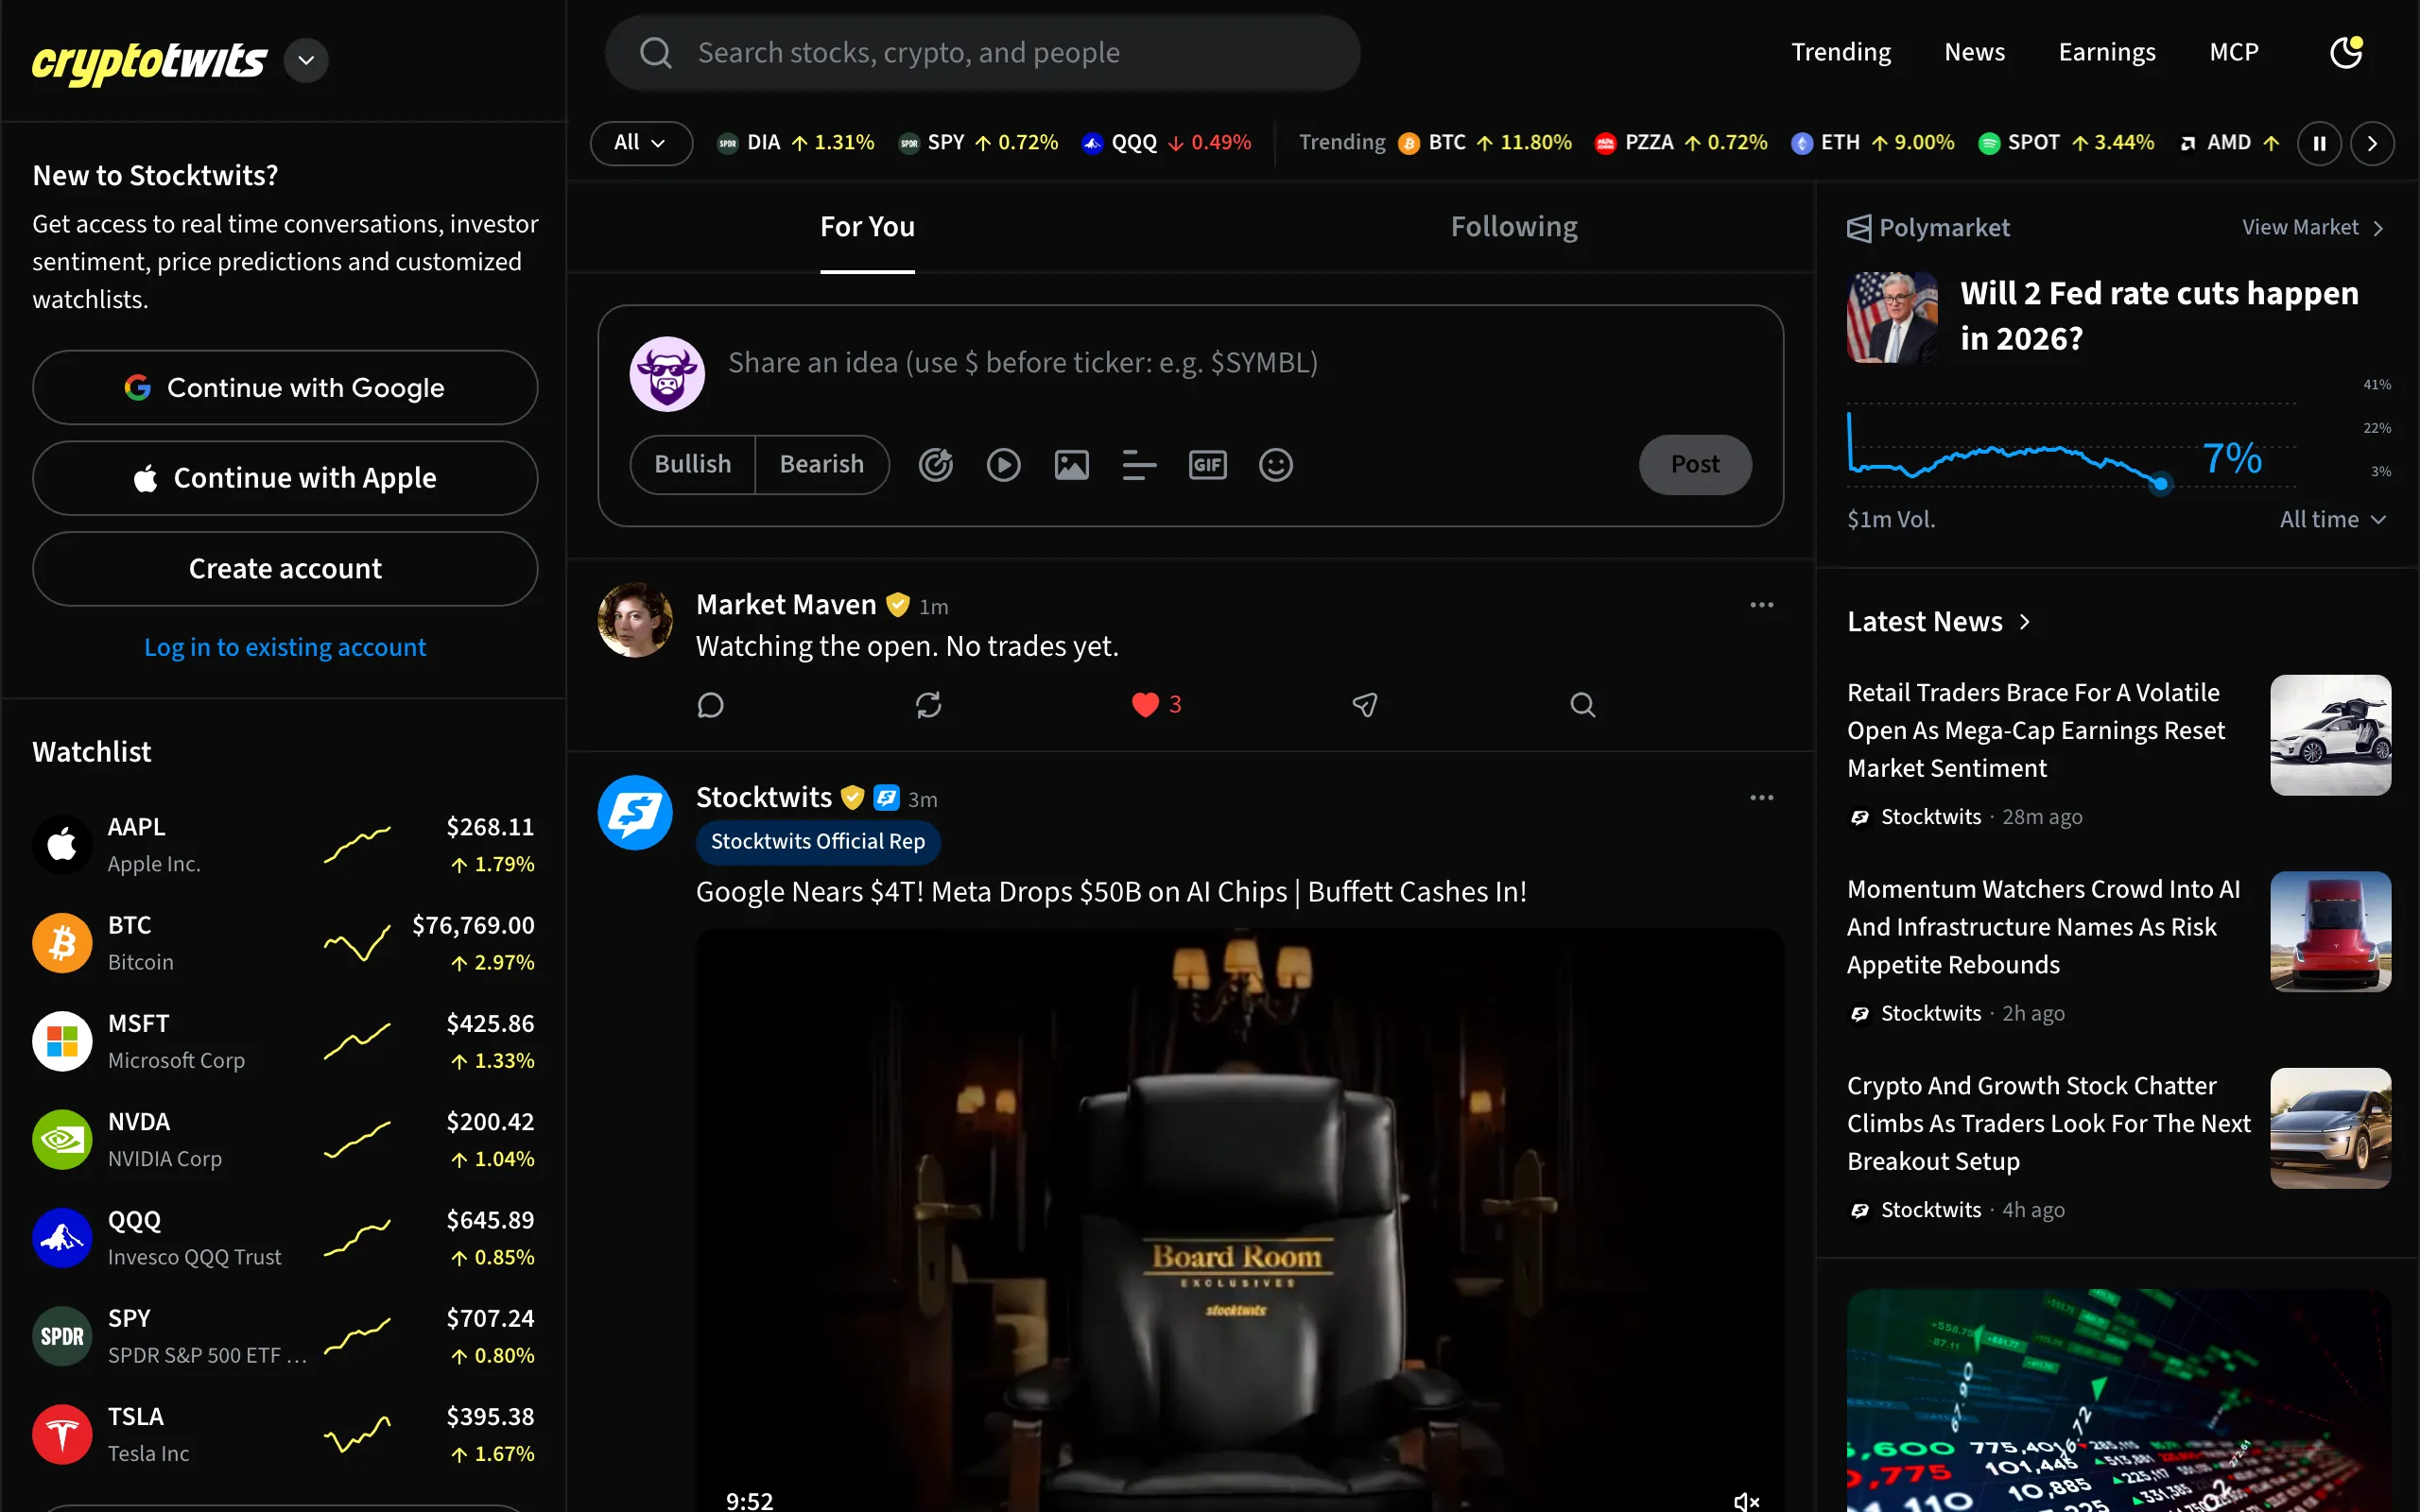Unmute the Board Room video

click(1746, 1500)
